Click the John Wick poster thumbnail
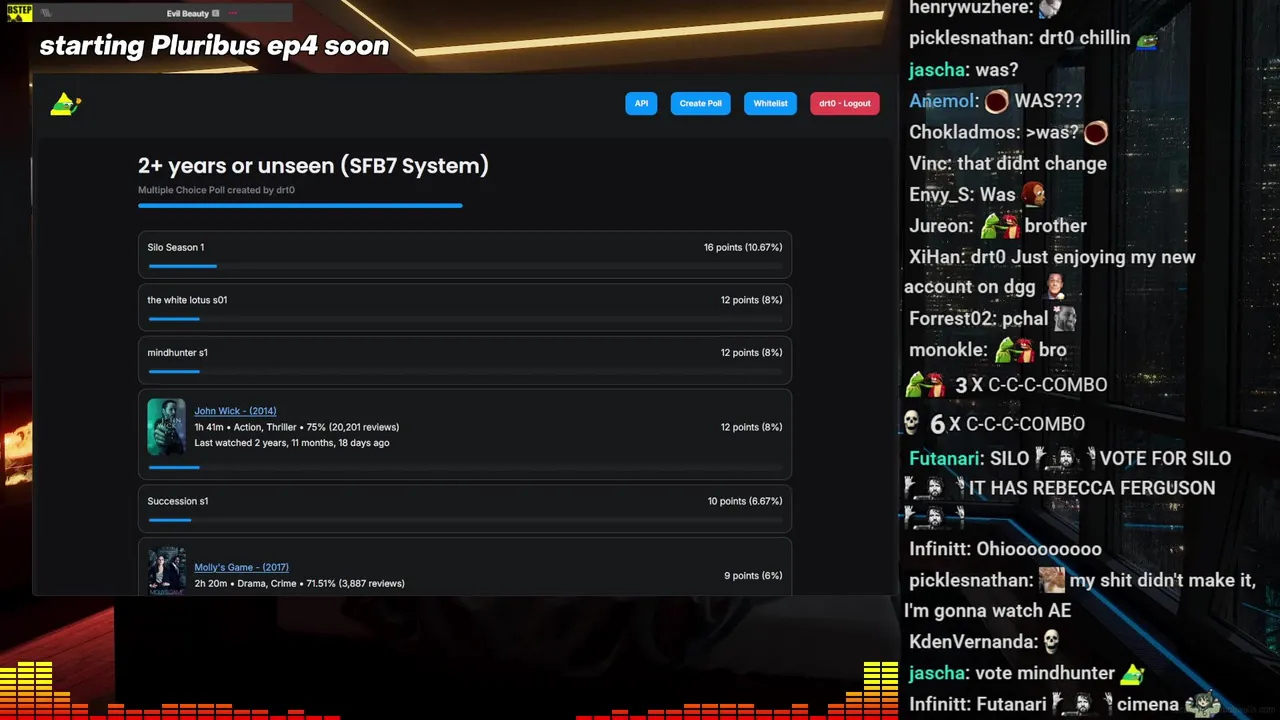 click(x=166, y=427)
